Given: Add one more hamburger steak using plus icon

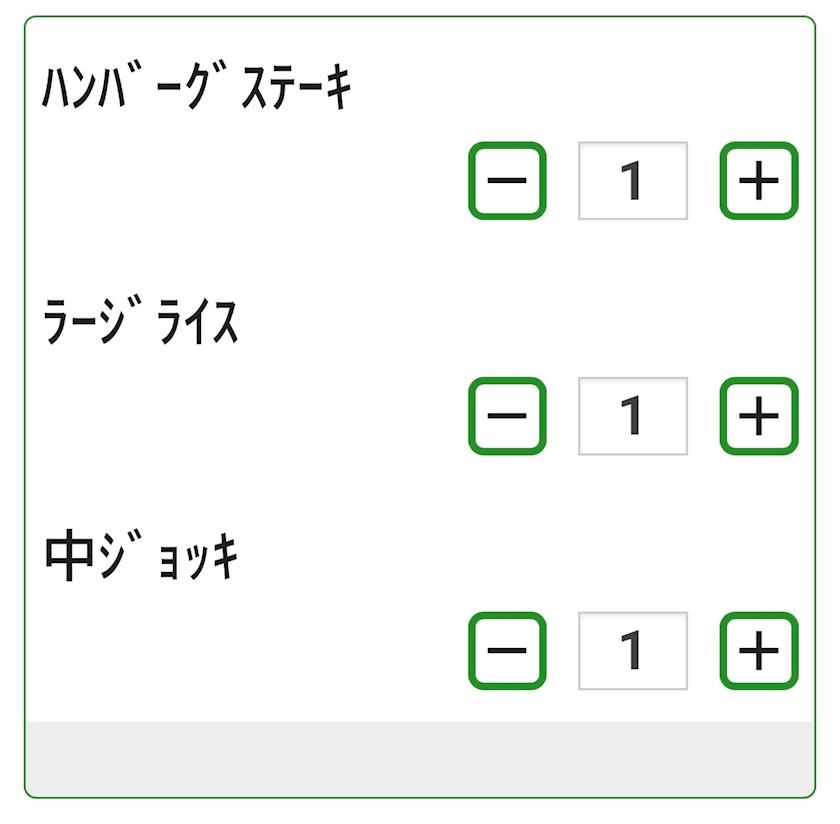Looking at the screenshot, I should click(759, 181).
